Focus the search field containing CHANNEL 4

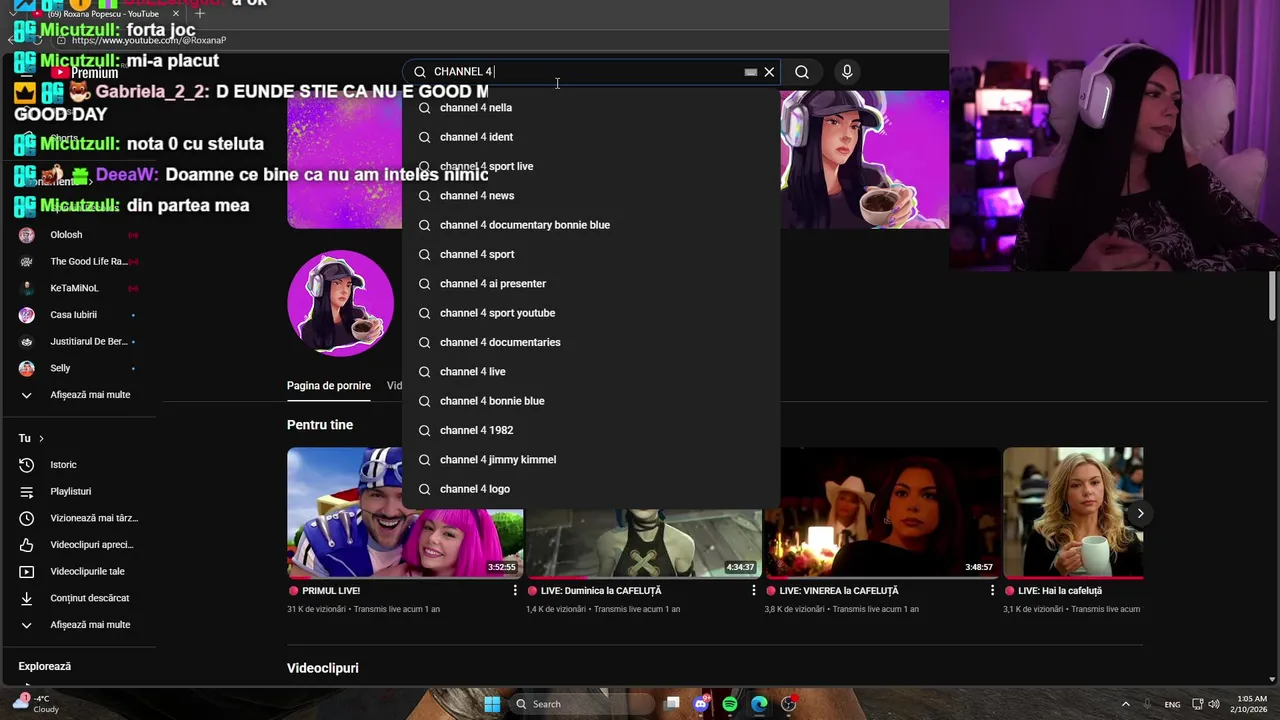pyautogui.click(x=590, y=72)
